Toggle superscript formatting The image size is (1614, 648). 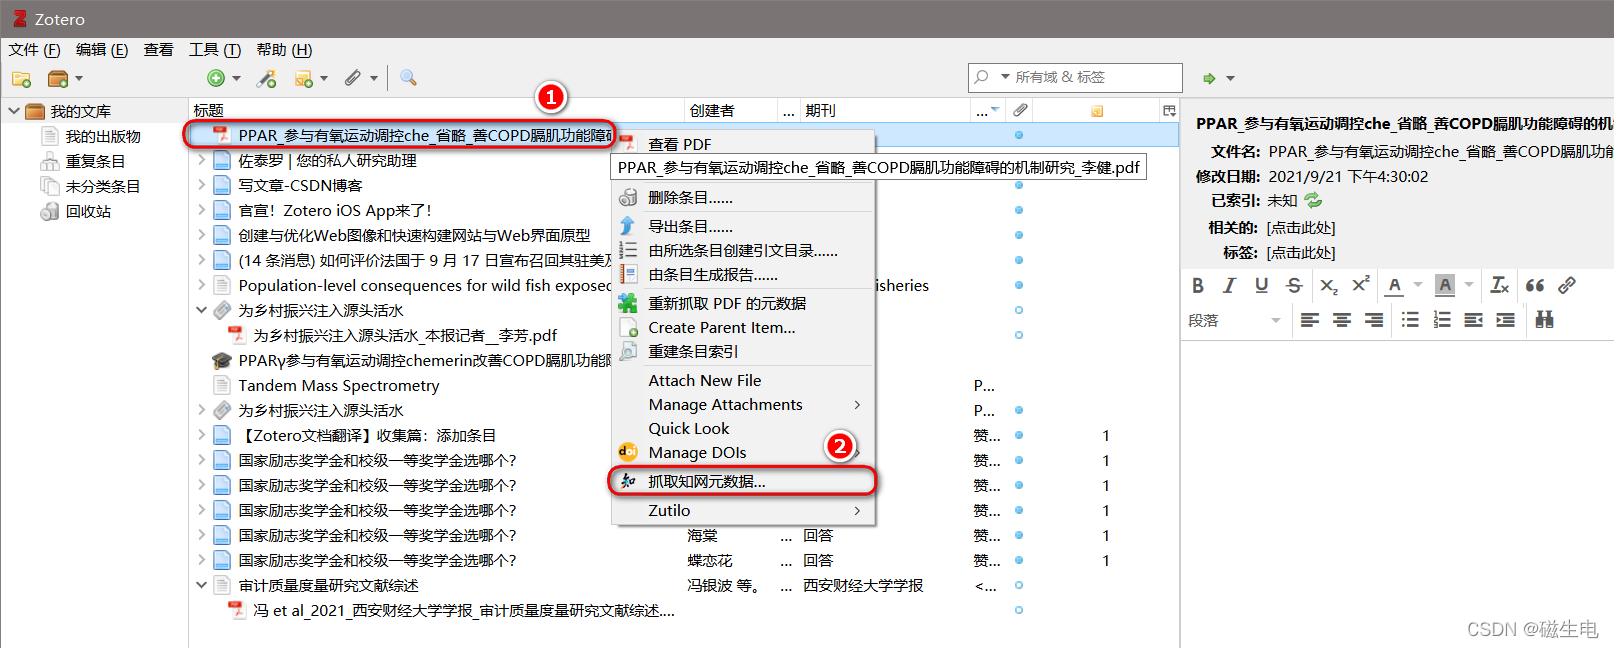(1360, 285)
